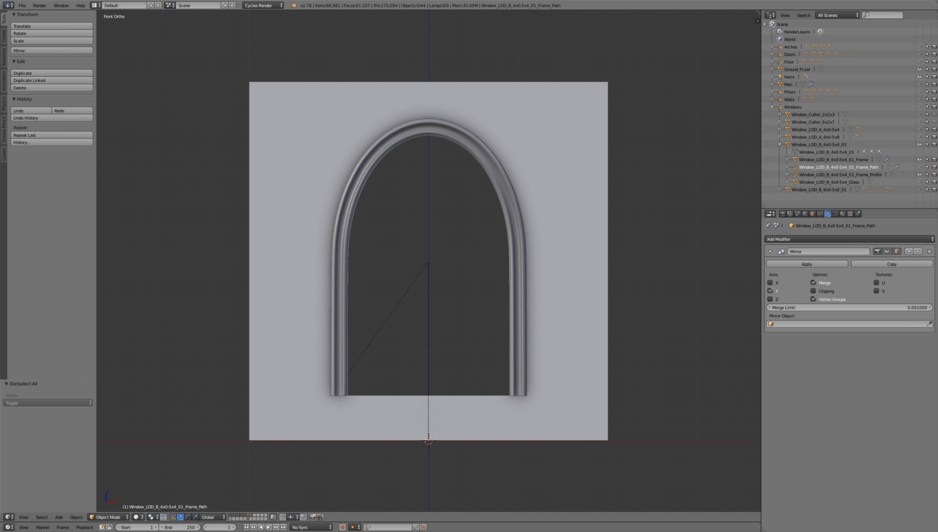Toggle the Z axis checkbox
This screenshot has width=938, height=532.
(770, 299)
